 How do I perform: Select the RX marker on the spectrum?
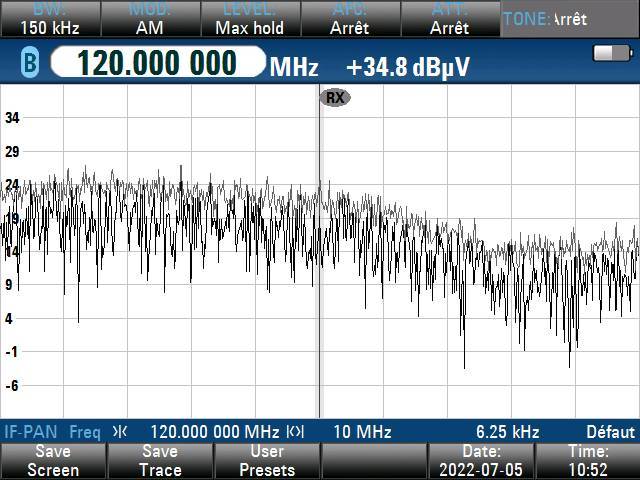pos(334,97)
